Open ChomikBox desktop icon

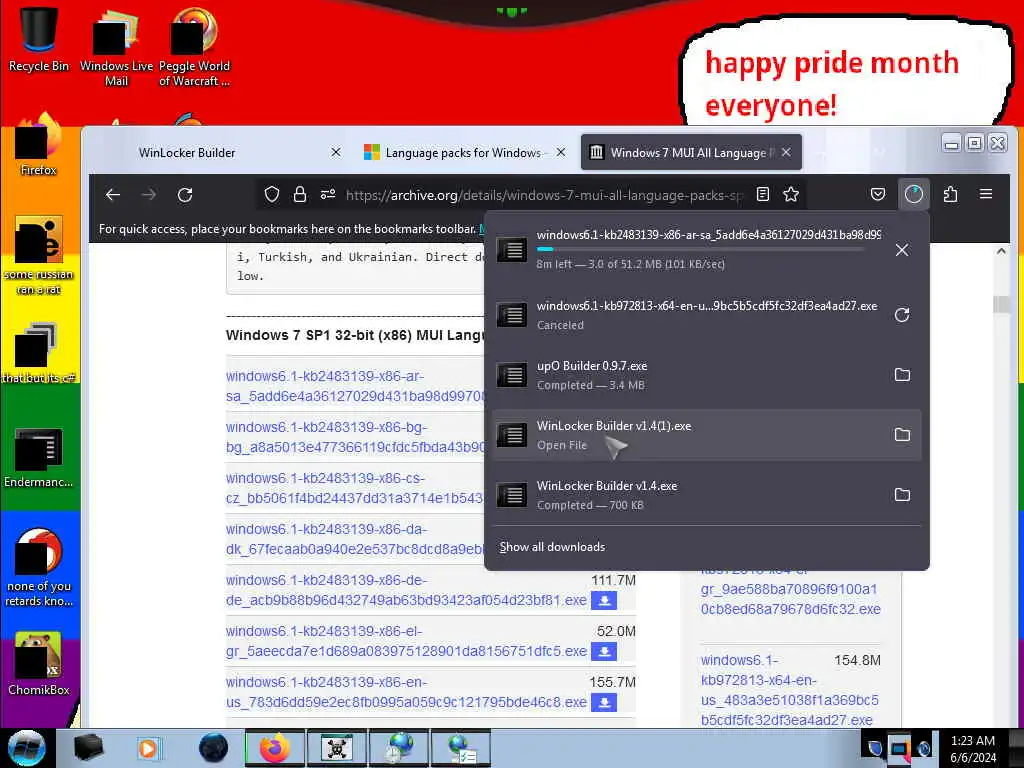(39, 664)
